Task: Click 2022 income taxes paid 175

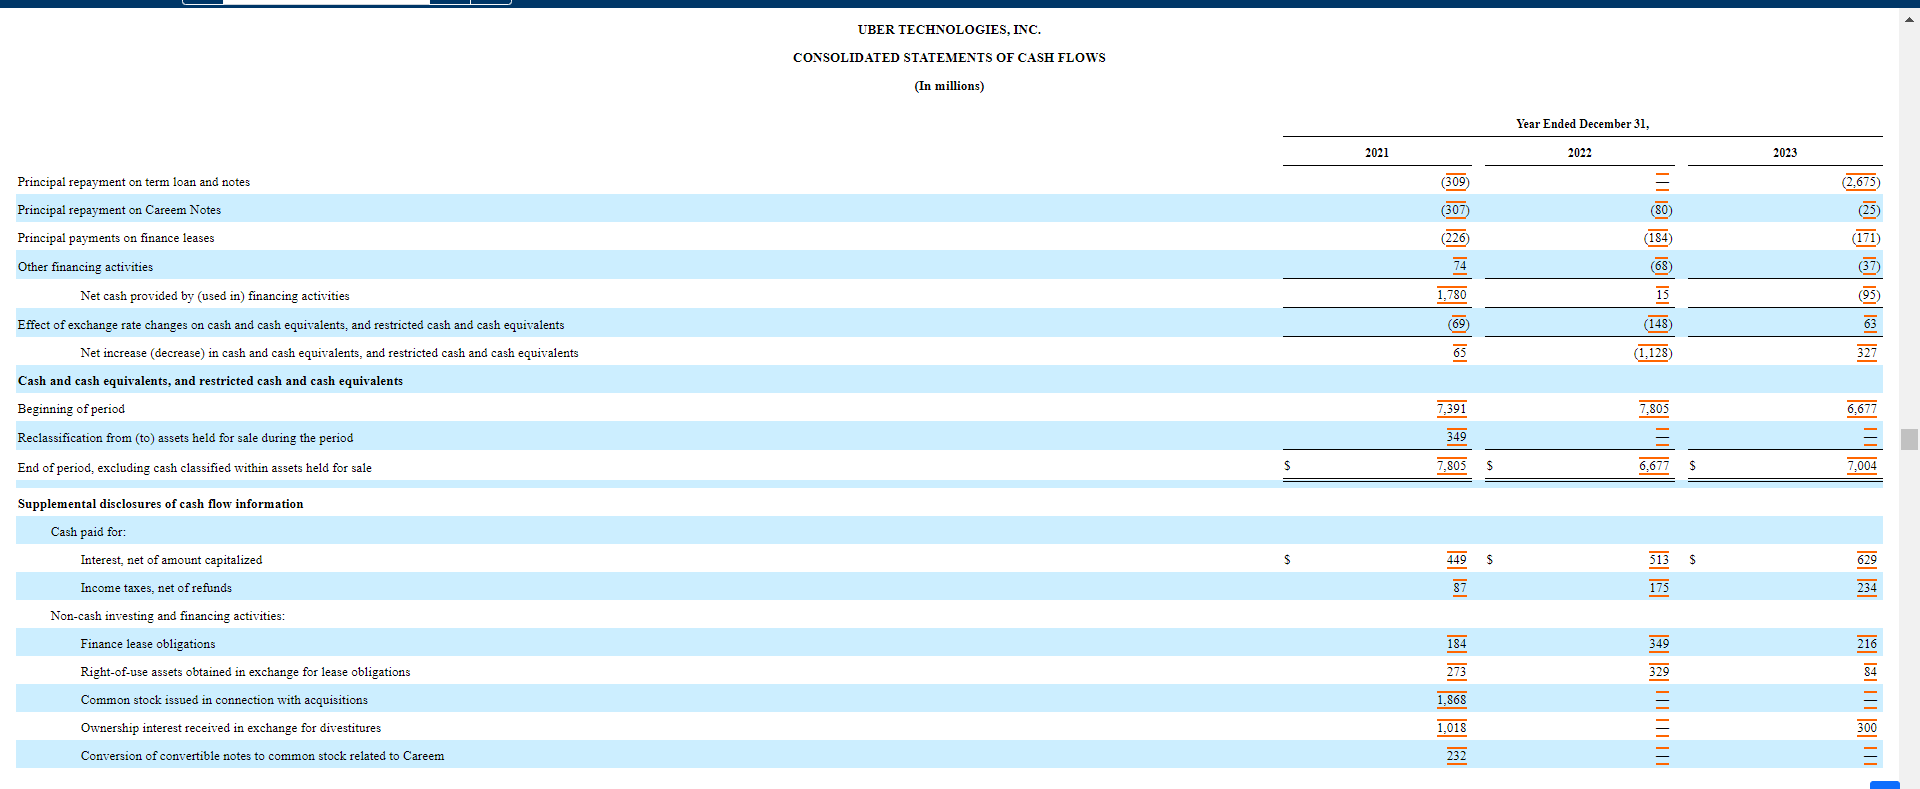Action: click(x=1659, y=588)
